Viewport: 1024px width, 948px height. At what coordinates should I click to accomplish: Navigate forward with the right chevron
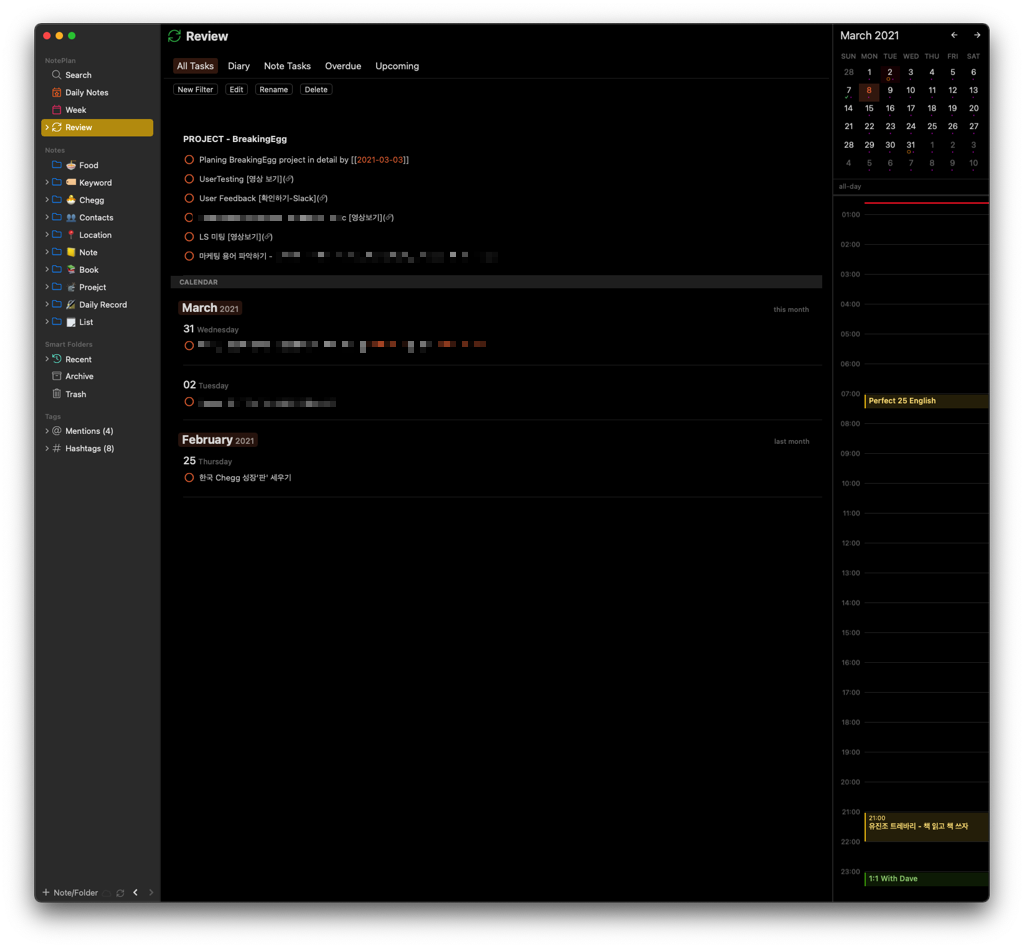click(x=151, y=893)
